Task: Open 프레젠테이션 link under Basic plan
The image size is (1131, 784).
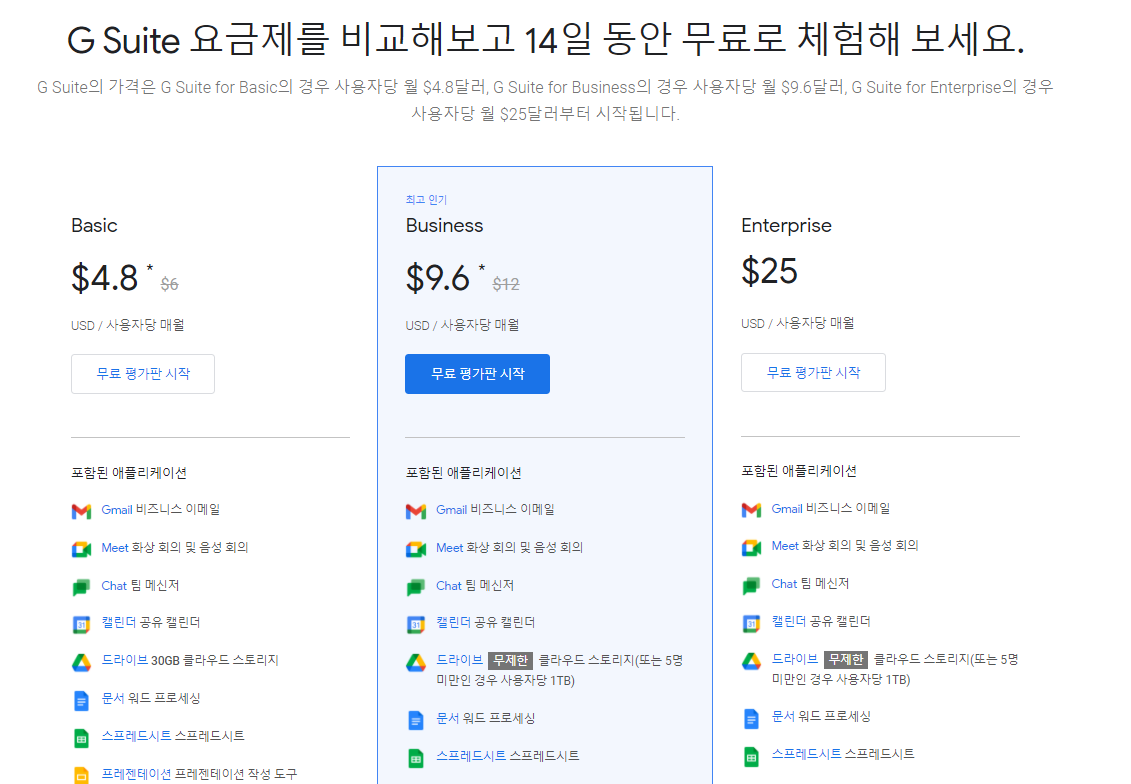Action: click(136, 774)
